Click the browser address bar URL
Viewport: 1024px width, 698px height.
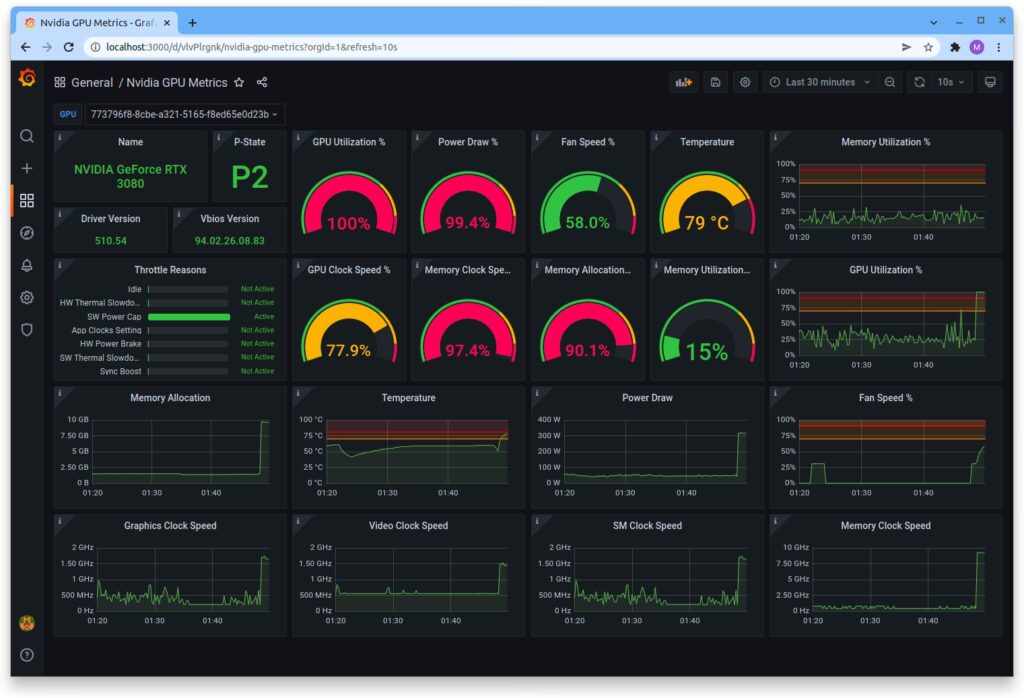(x=251, y=47)
